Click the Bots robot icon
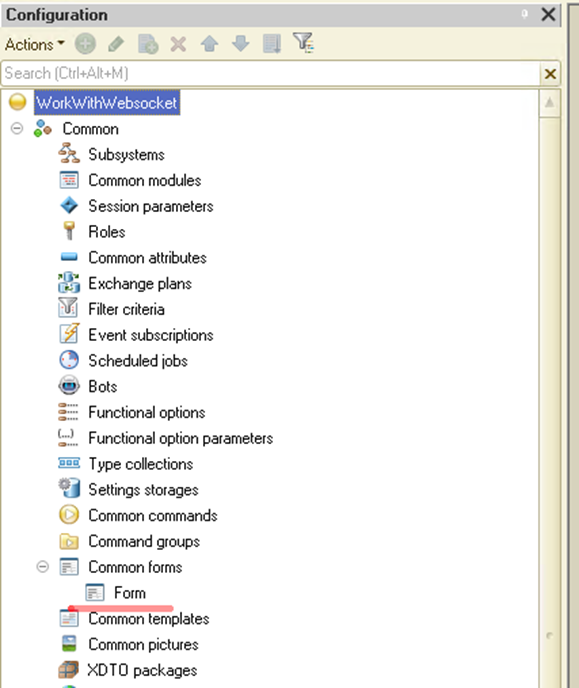 [x=69, y=386]
